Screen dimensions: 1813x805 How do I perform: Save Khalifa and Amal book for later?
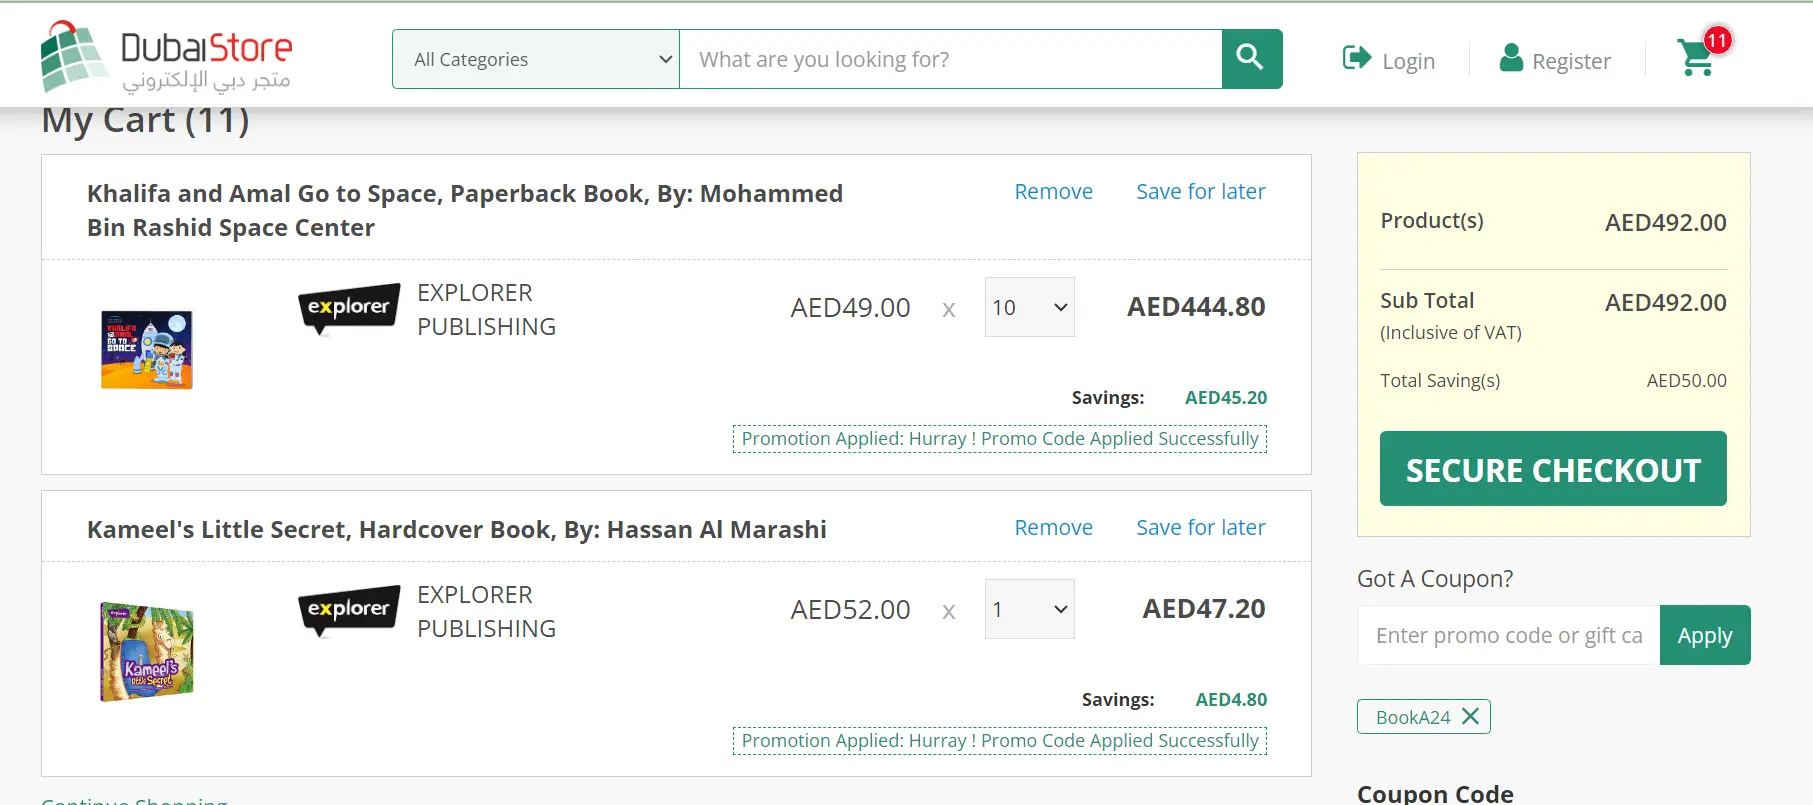[x=1200, y=191]
